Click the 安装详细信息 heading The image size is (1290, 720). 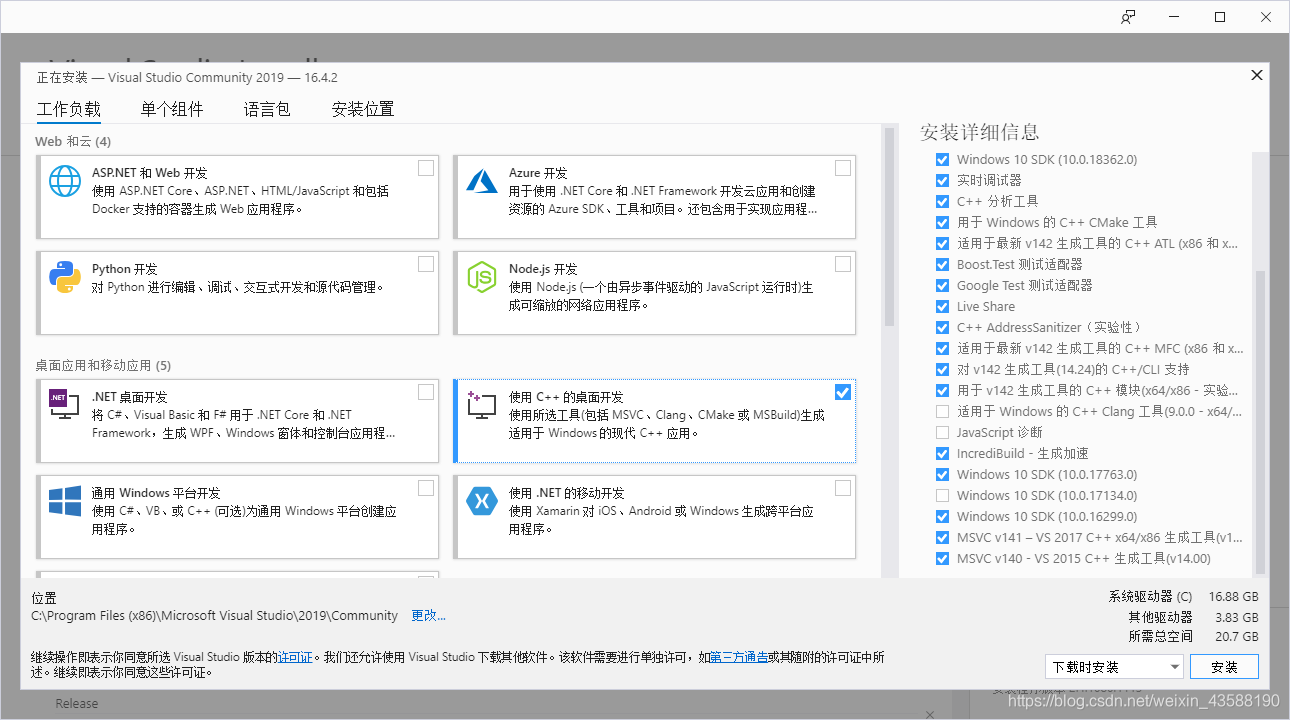(980, 132)
